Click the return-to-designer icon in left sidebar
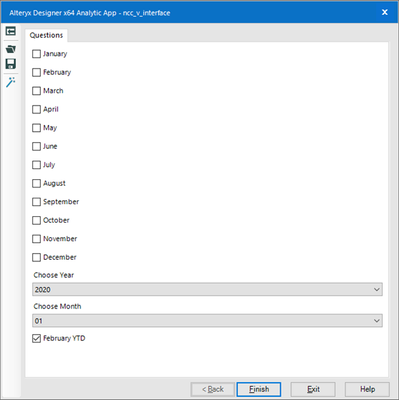This screenshot has width=399, height=400. click(x=11, y=31)
